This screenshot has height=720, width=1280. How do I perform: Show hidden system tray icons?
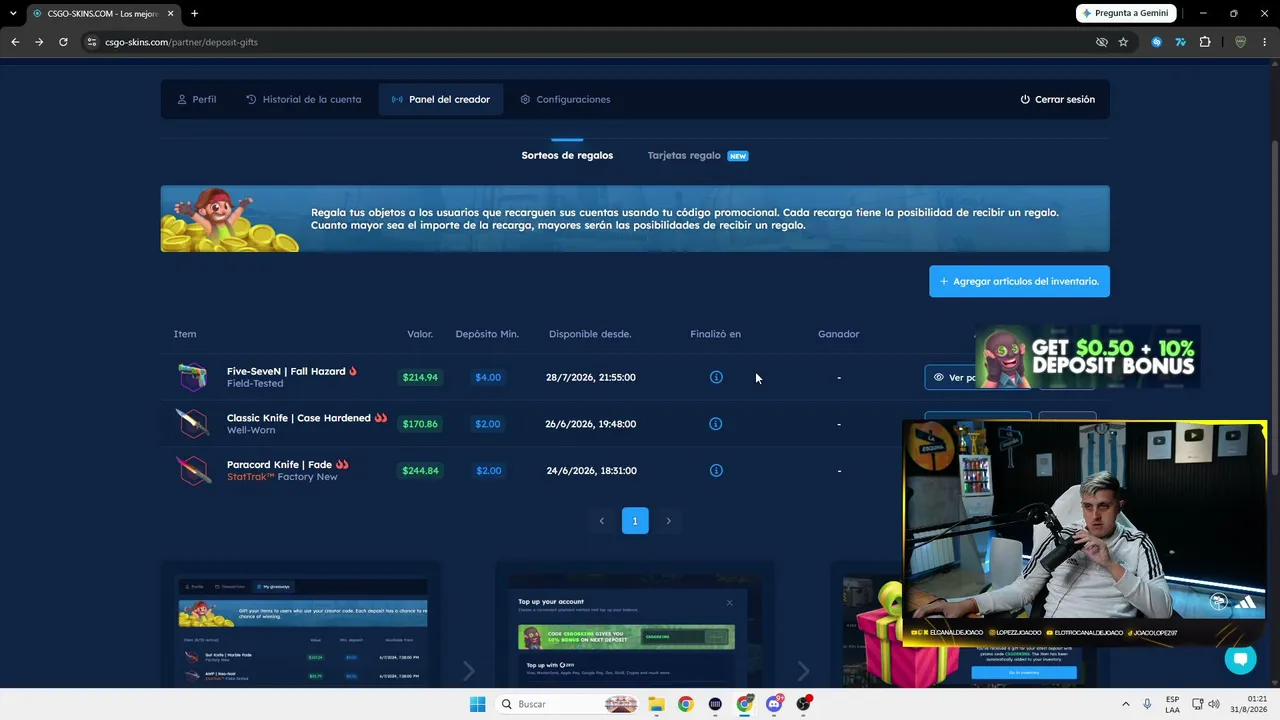pos(1125,704)
